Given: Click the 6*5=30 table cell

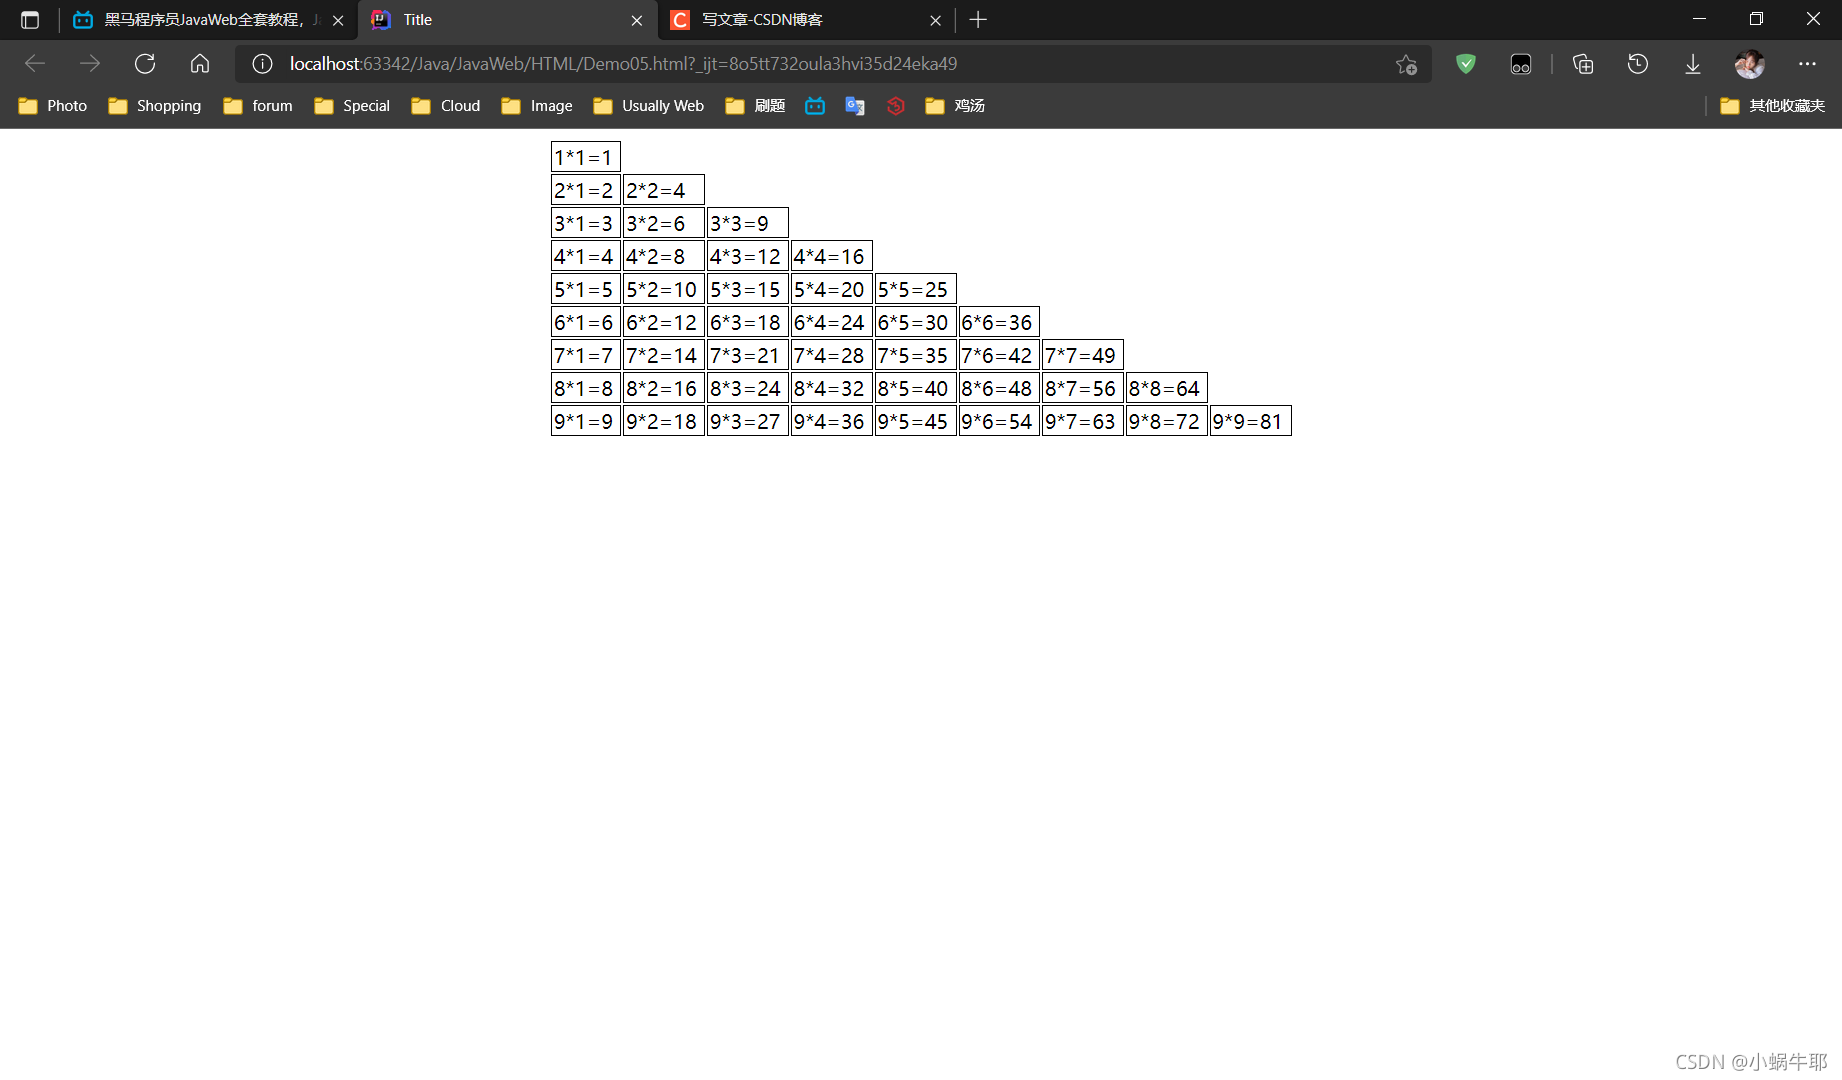Looking at the screenshot, I should [916, 322].
